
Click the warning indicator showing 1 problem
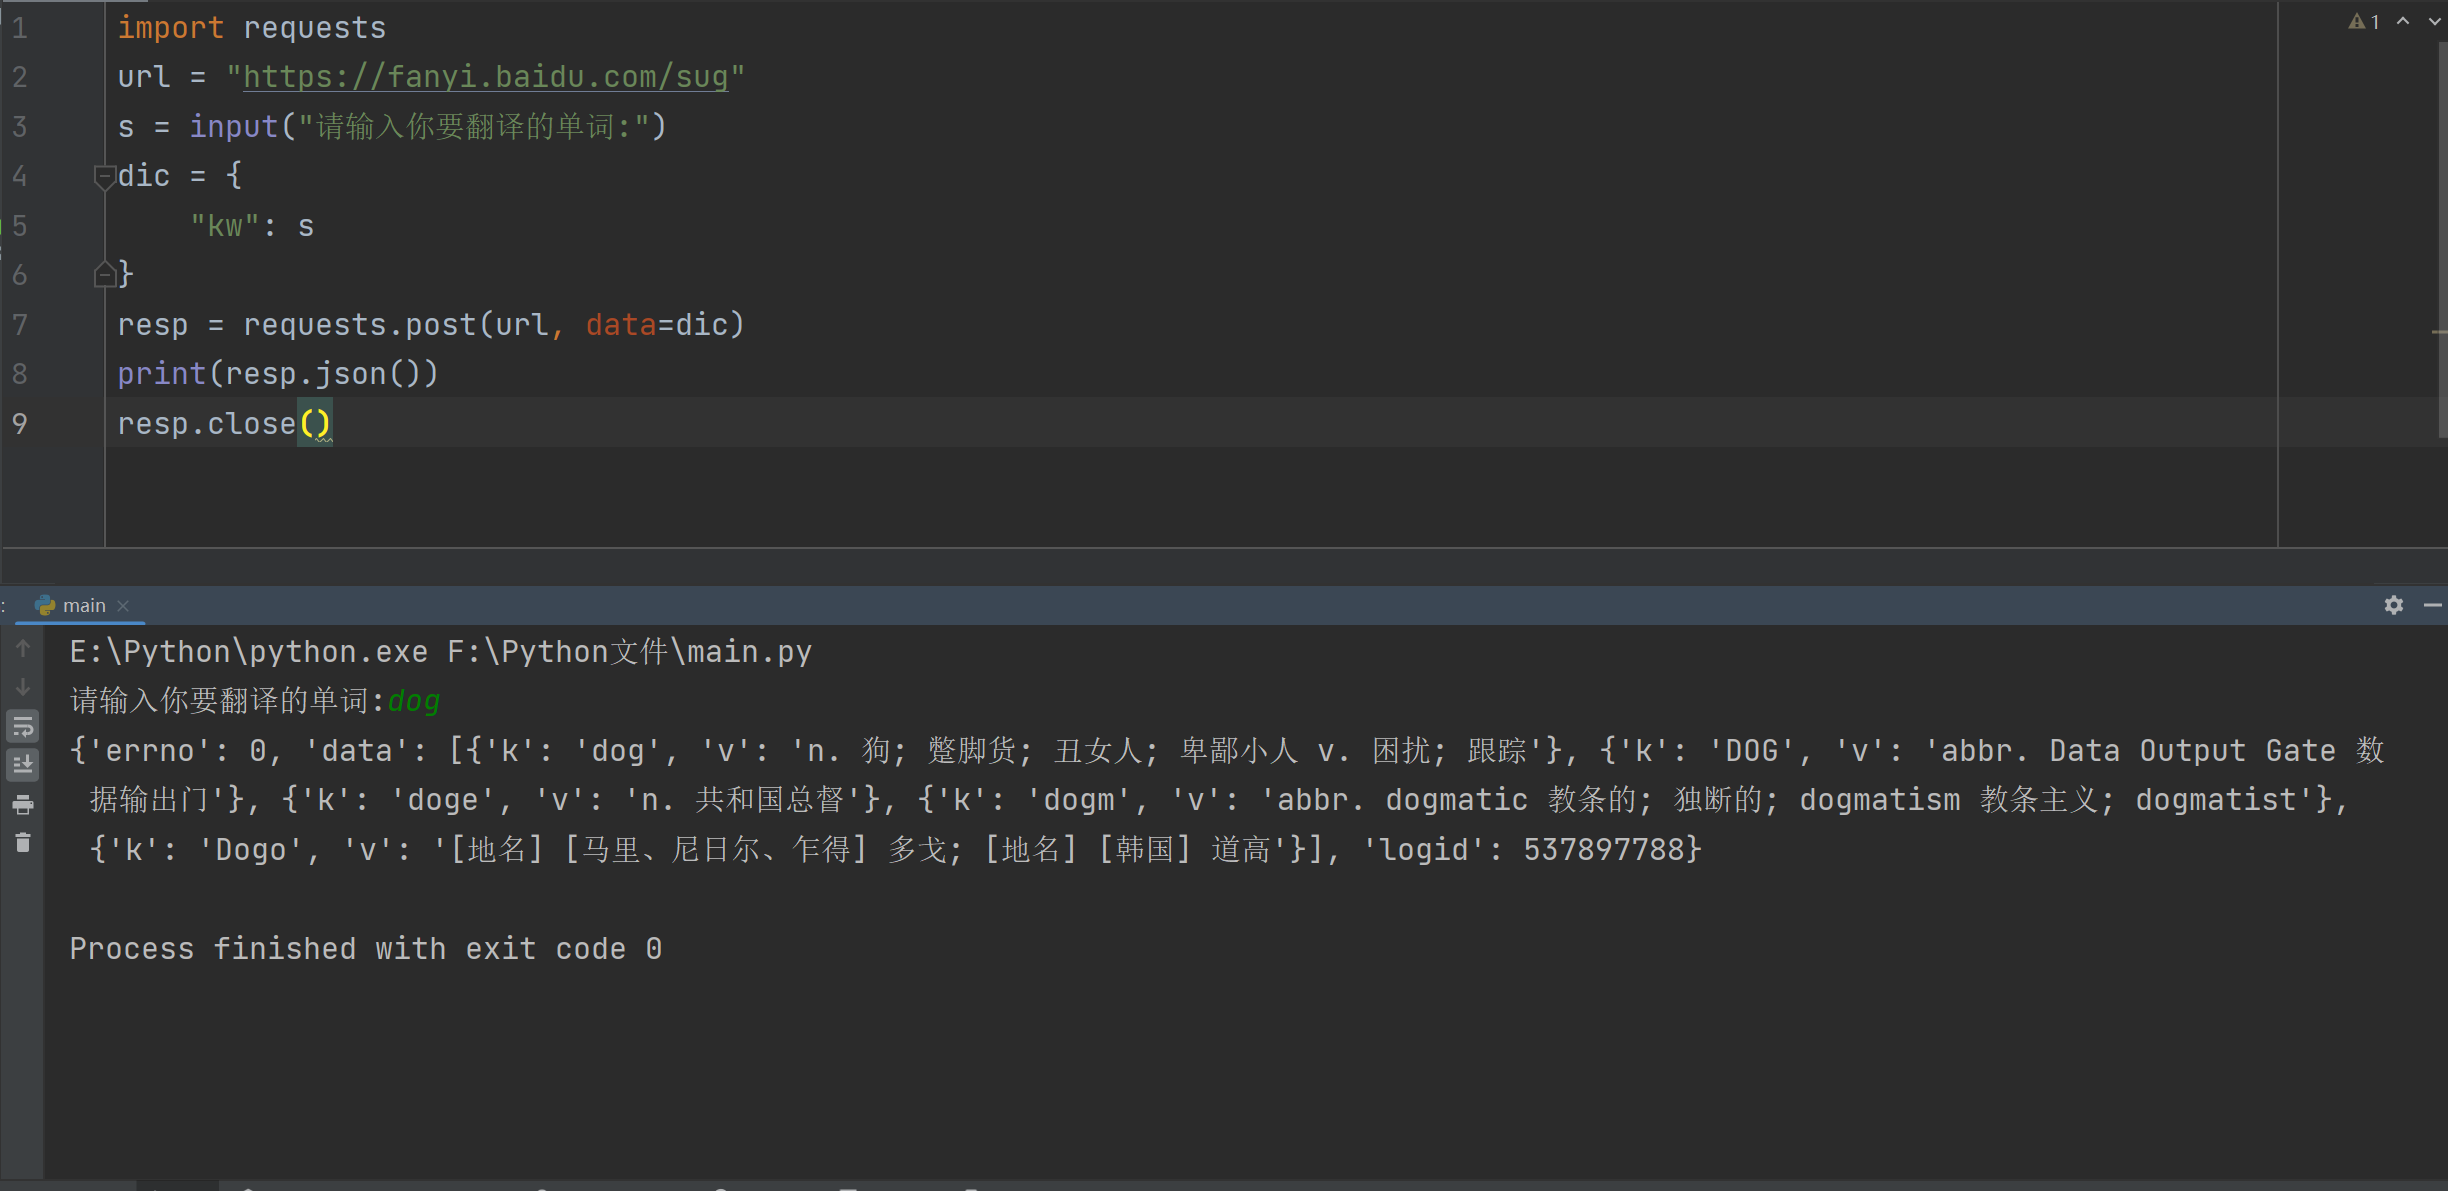[x=2365, y=22]
